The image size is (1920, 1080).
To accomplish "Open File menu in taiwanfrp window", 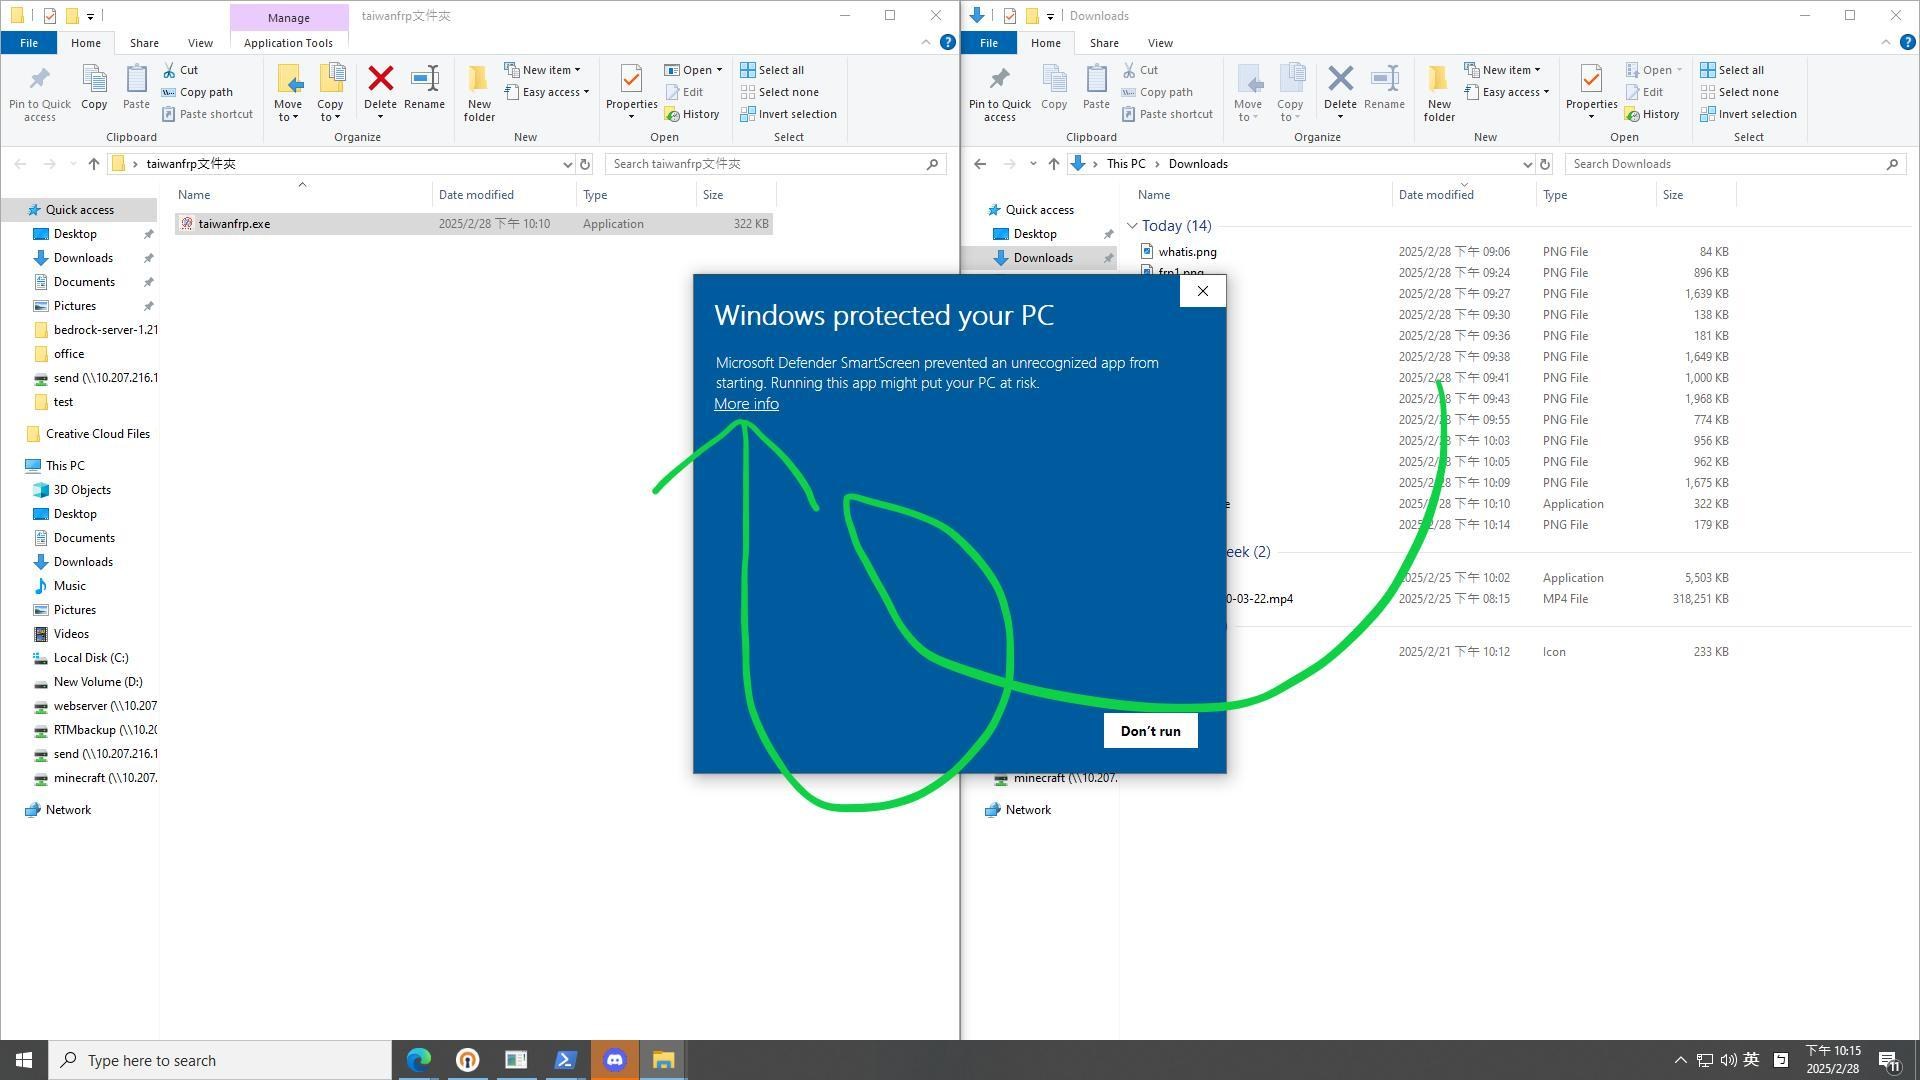I will coord(29,43).
